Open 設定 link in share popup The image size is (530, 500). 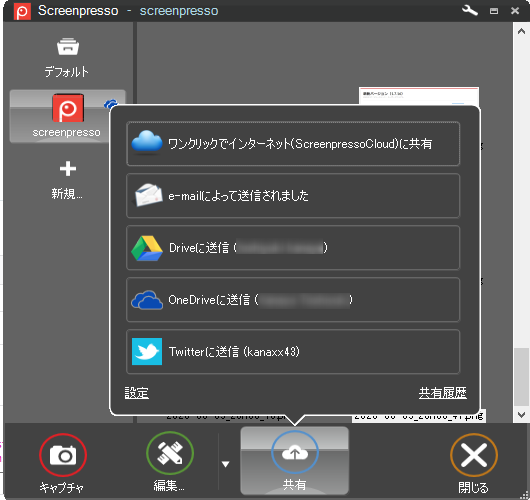tap(137, 393)
